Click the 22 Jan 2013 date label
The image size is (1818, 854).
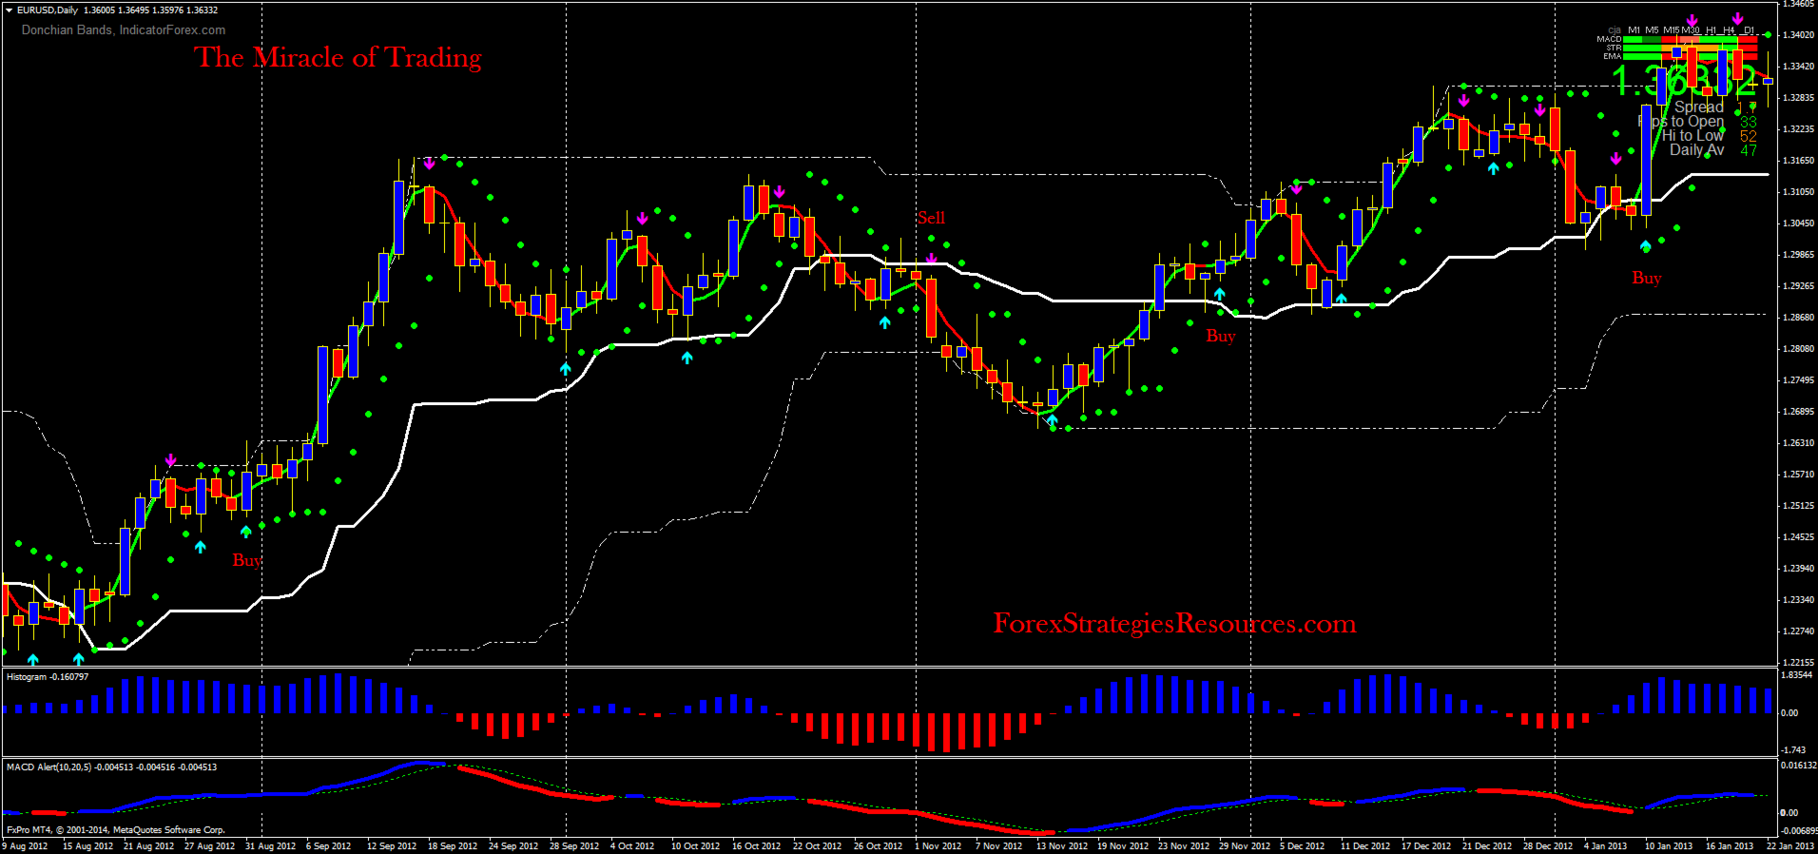click(1791, 846)
